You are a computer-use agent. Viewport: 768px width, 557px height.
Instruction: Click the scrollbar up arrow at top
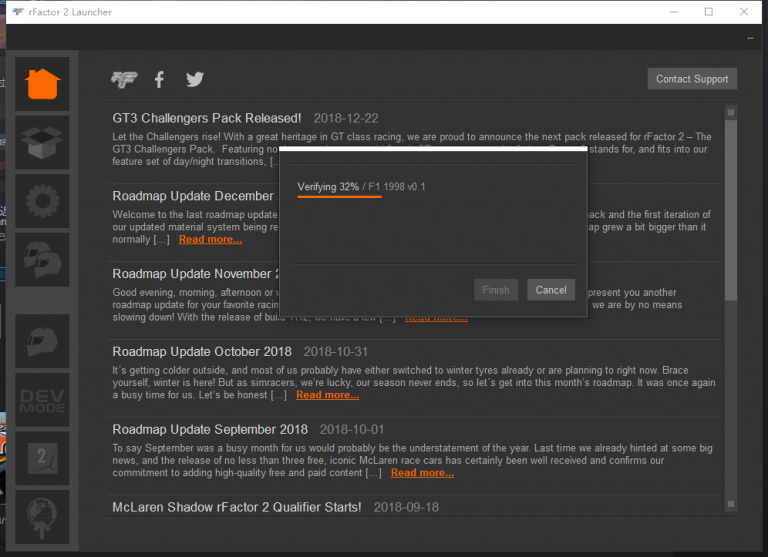(x=730, y=113)
